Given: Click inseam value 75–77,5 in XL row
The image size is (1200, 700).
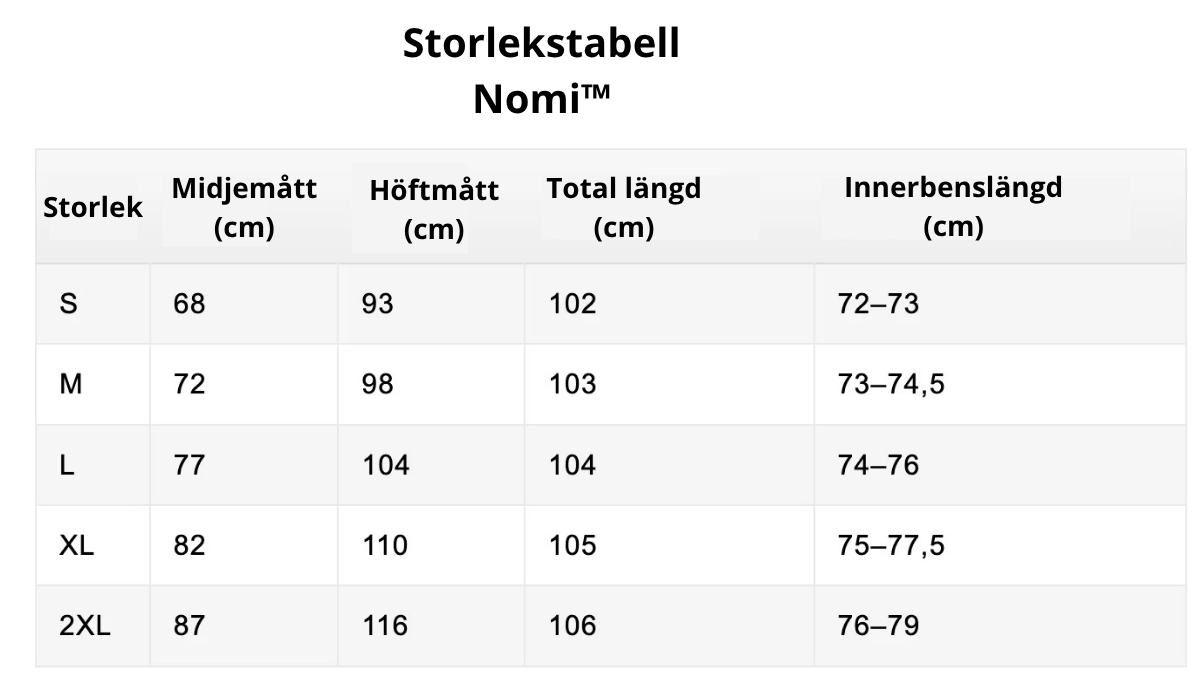Looking at the screenshot, I should (892, 545).
